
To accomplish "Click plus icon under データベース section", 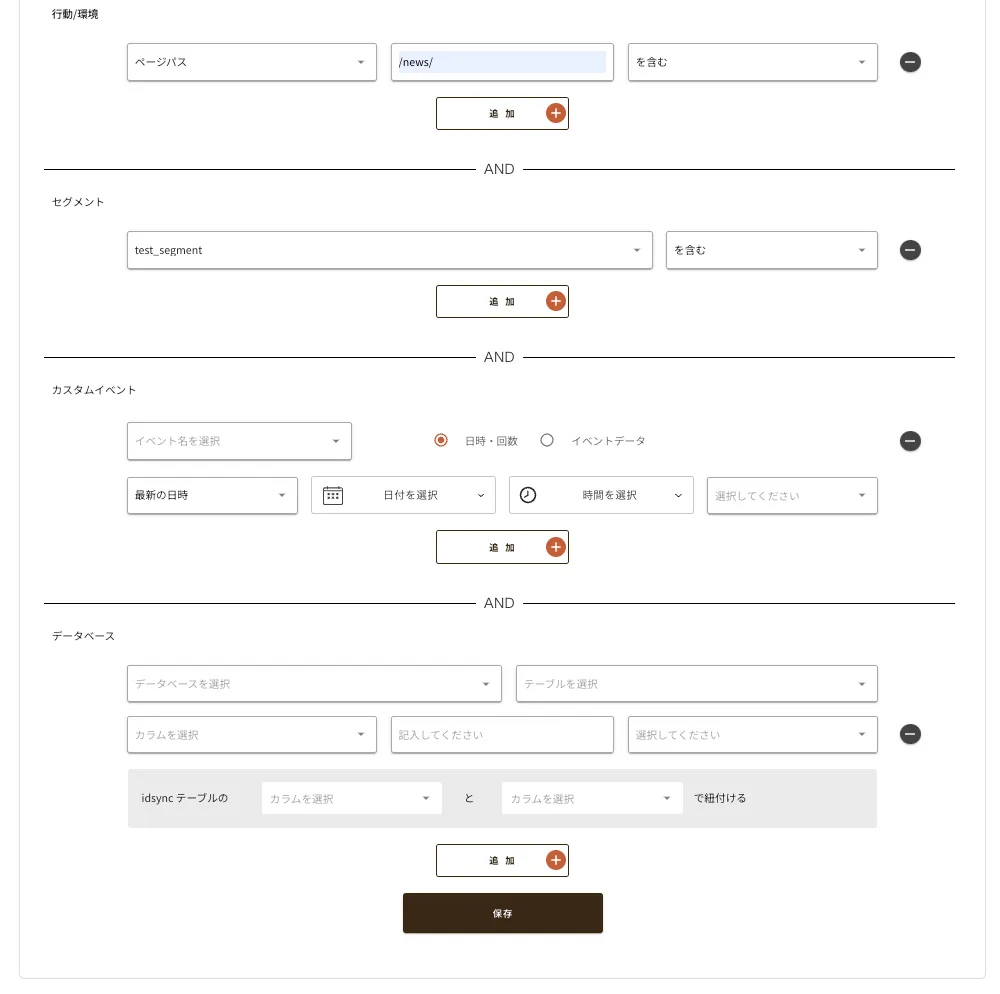I will 556,860.
